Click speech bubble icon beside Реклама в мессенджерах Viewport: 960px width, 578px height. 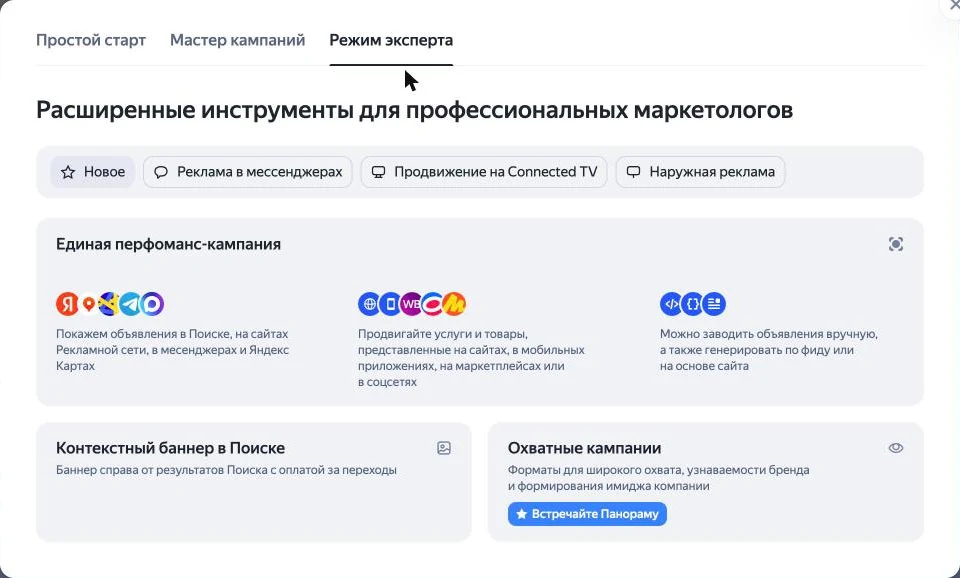pyautogui.click(x=161, y=172)
